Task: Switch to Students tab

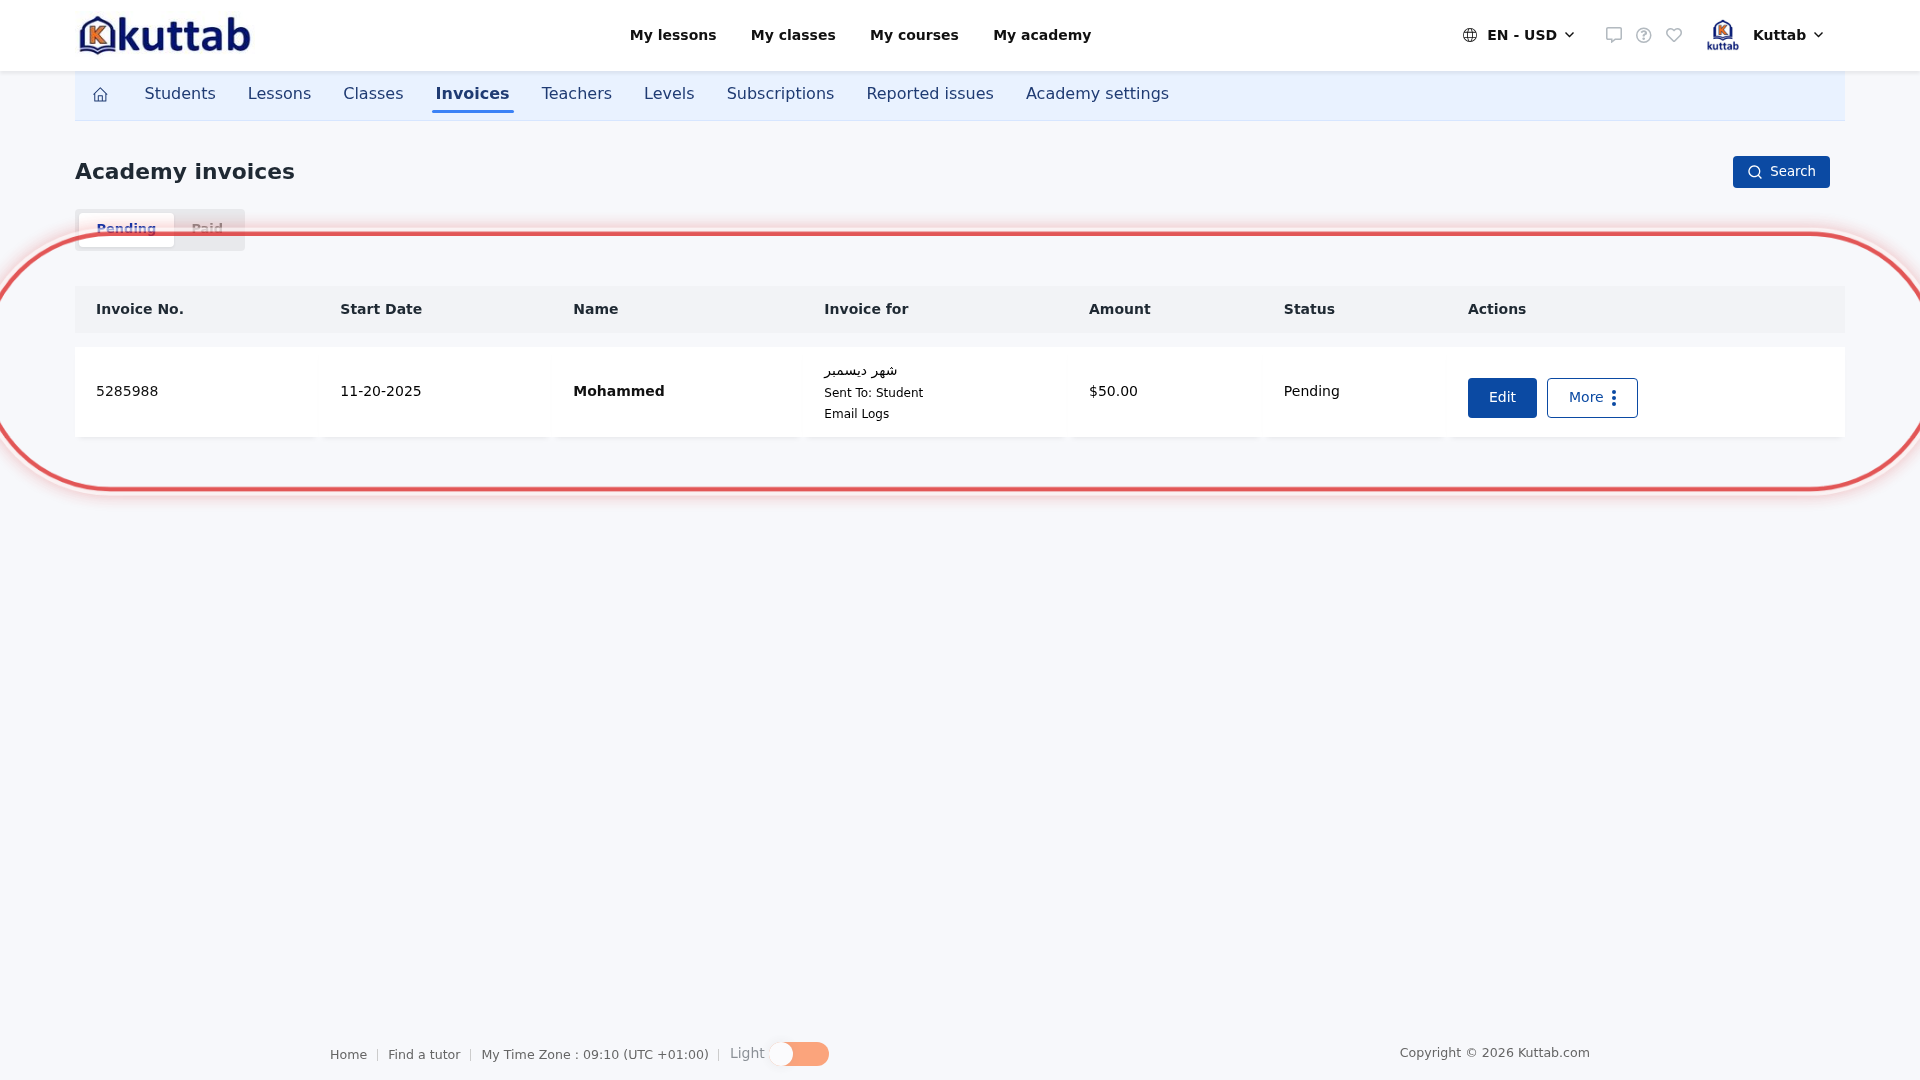Action: click(180, 94)
